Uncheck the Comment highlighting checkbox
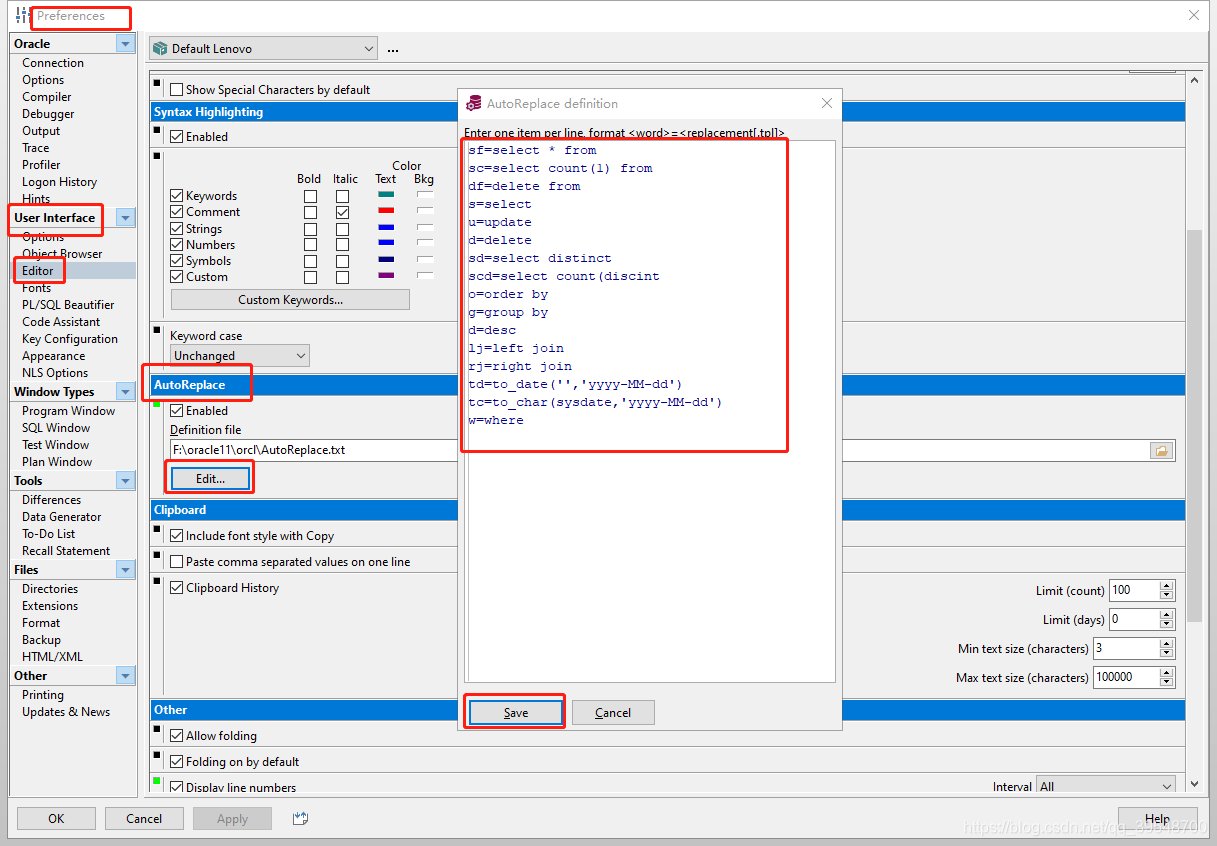Image resolution: width=1217 pixels, height=846 pixels. click(x=177, y=212)
